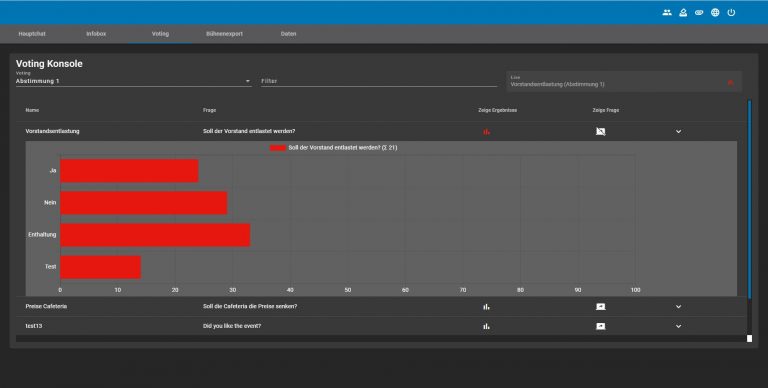Viewport: 768px width, 388px height.
Task: Click the red icon in the Live box
Action: click(730, 82)
